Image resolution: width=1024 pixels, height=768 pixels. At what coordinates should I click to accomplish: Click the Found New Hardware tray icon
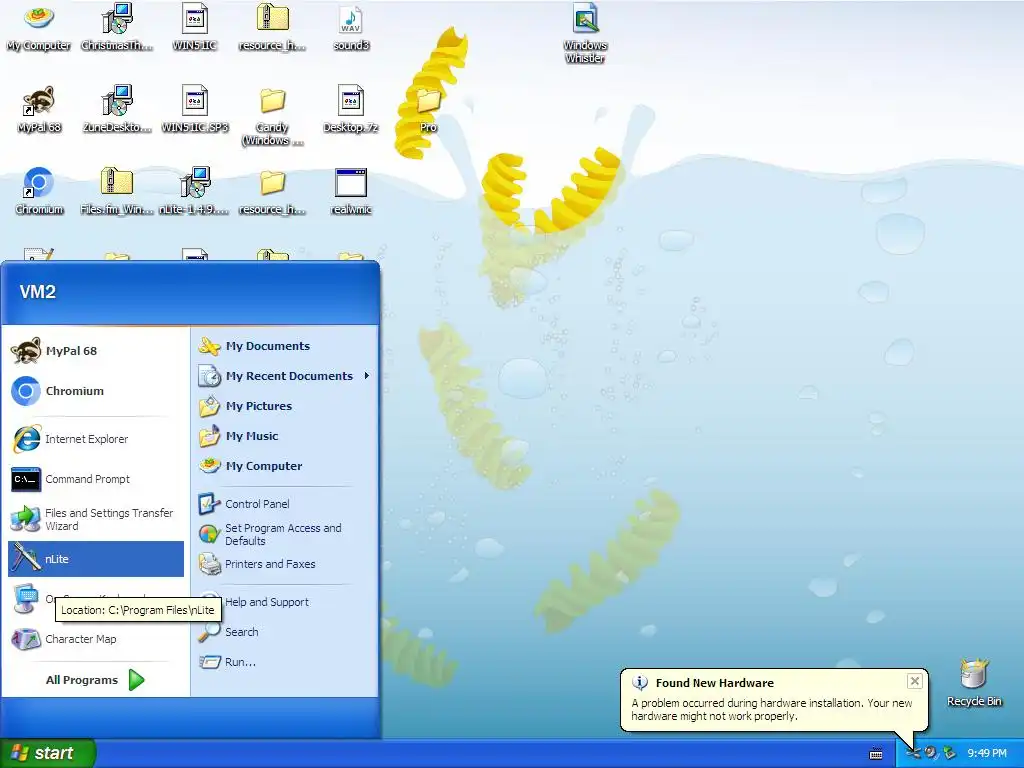[x=913, y=753]
